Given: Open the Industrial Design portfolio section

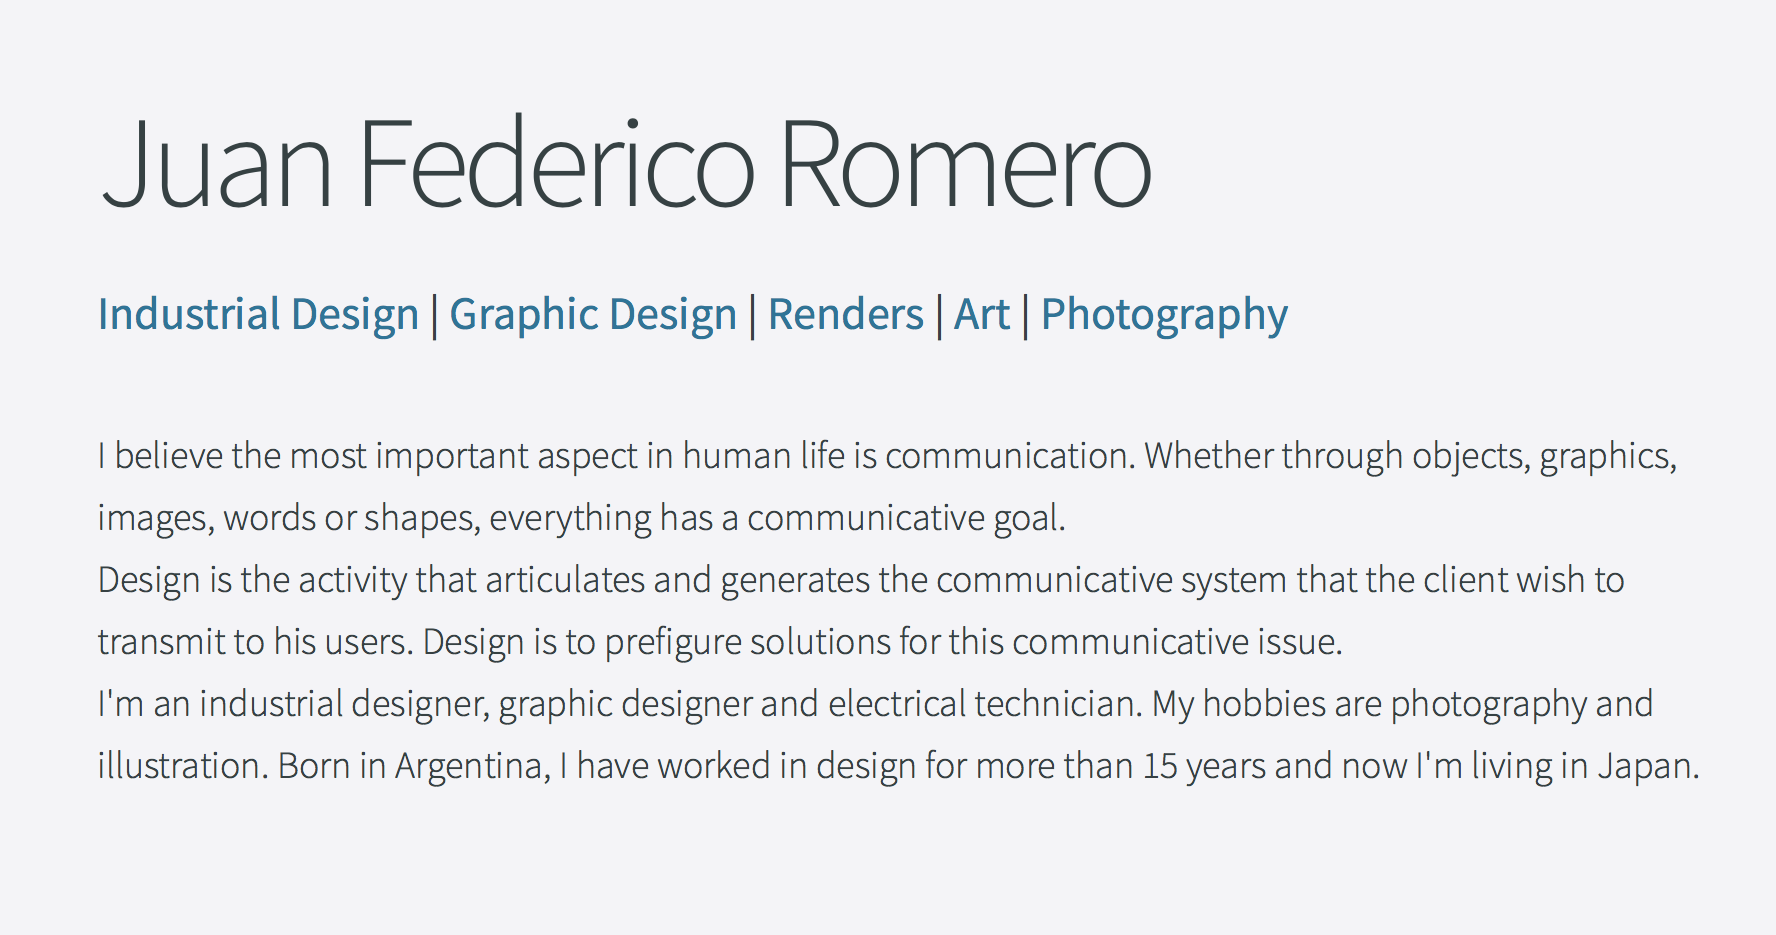Looking at the screenshot, I should tap(258, 314).
